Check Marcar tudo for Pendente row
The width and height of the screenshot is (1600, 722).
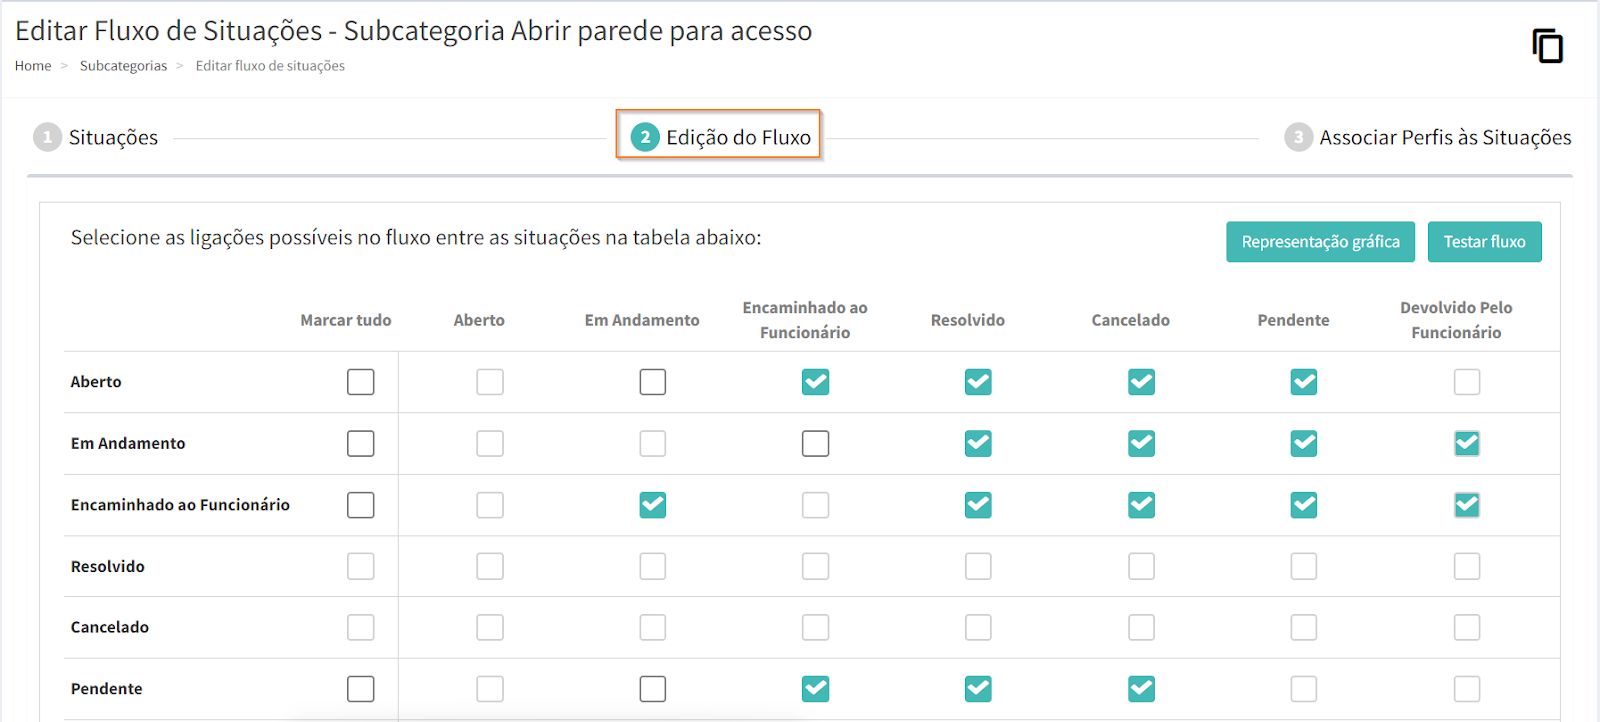(x=360, y=689)
